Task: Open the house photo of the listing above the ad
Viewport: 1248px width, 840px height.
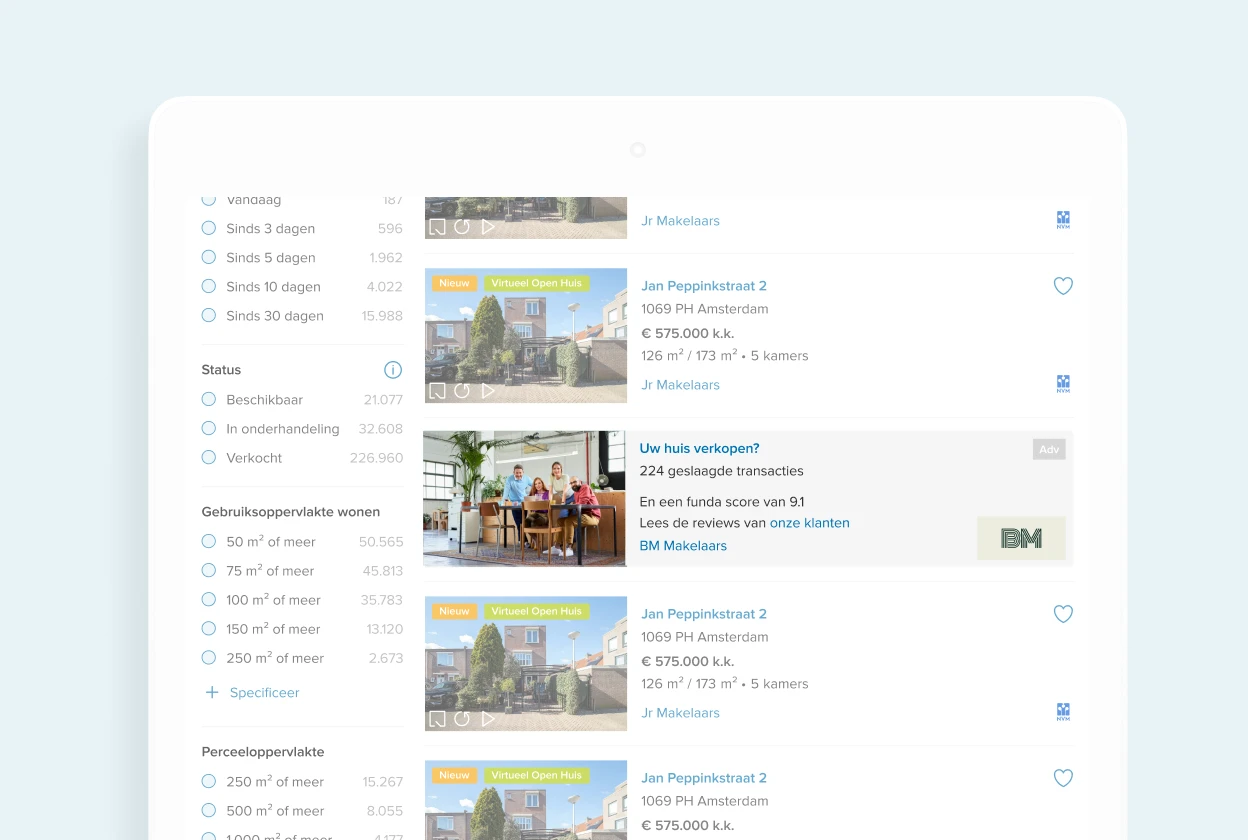Action: pos(526,335)
